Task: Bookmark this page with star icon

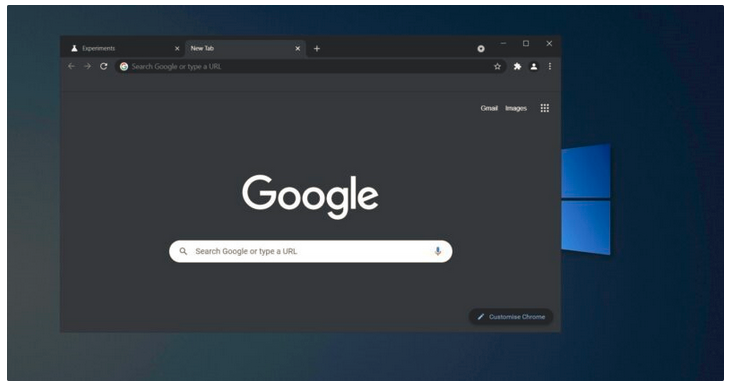Action: 497,67
